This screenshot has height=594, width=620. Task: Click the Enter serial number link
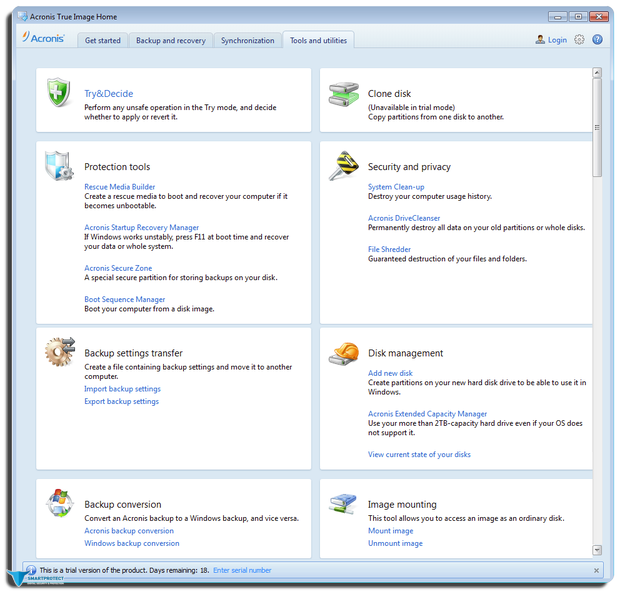pos(242,570)
